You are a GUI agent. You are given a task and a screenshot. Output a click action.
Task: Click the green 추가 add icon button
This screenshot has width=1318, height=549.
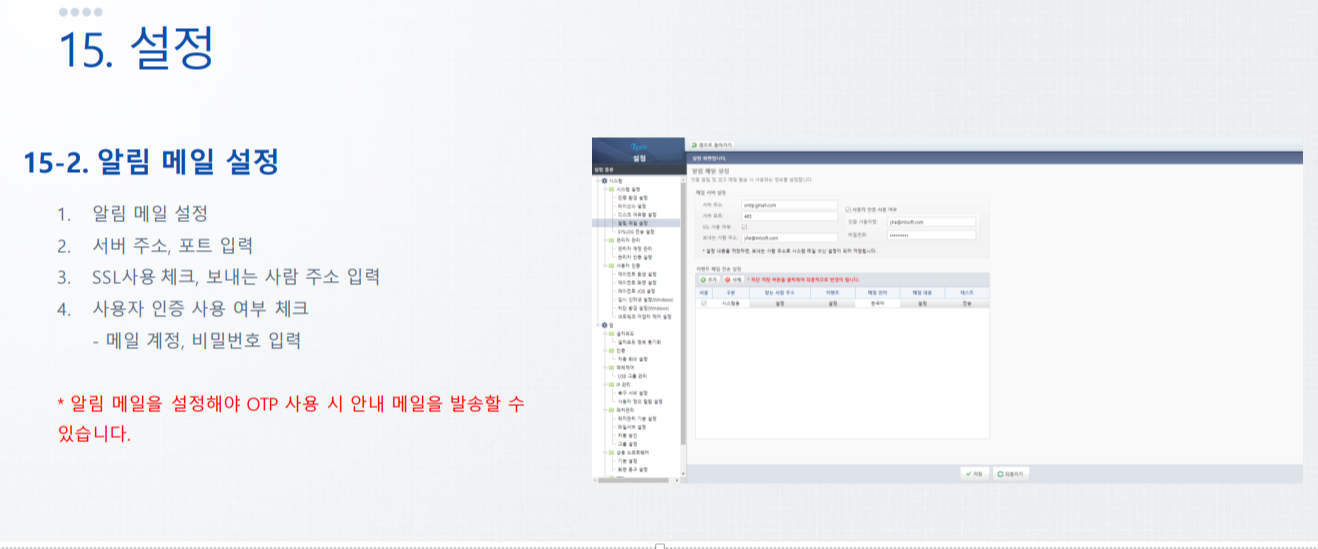pos(707,279)
